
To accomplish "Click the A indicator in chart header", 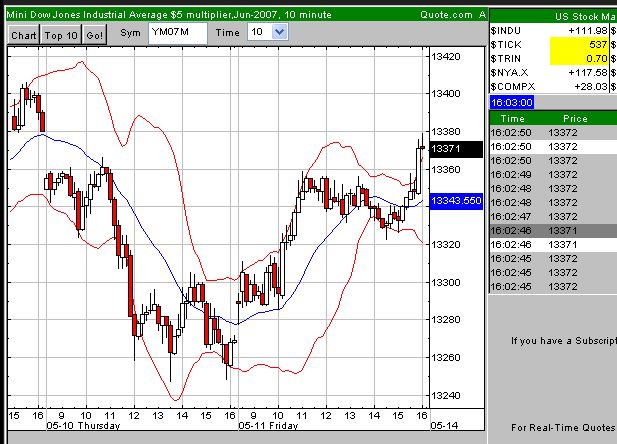I will tap(482, 14).
